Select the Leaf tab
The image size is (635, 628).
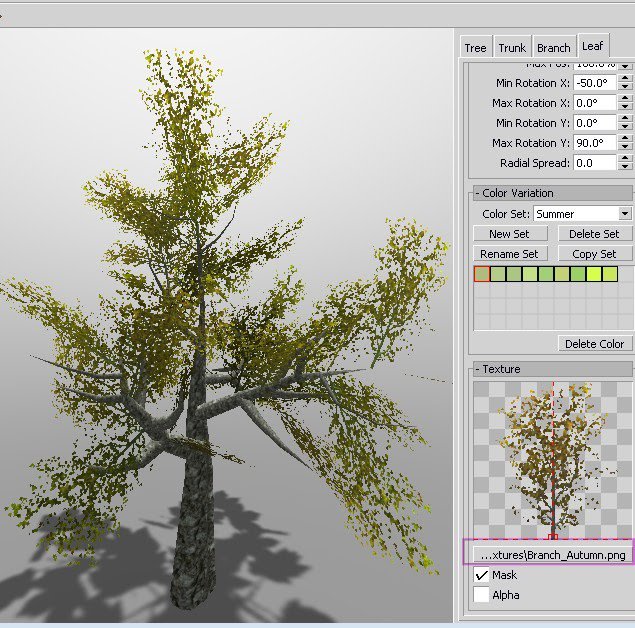coord(593,45)
